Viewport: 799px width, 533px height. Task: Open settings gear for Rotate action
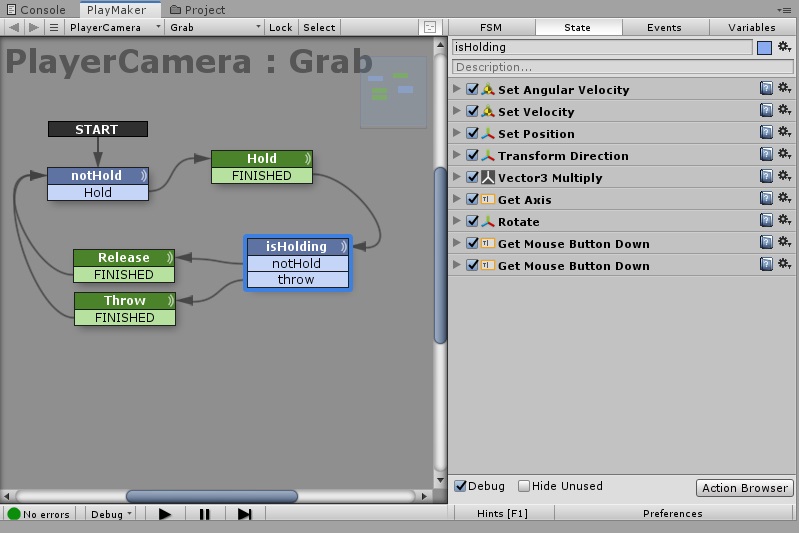tap(784, 220)
